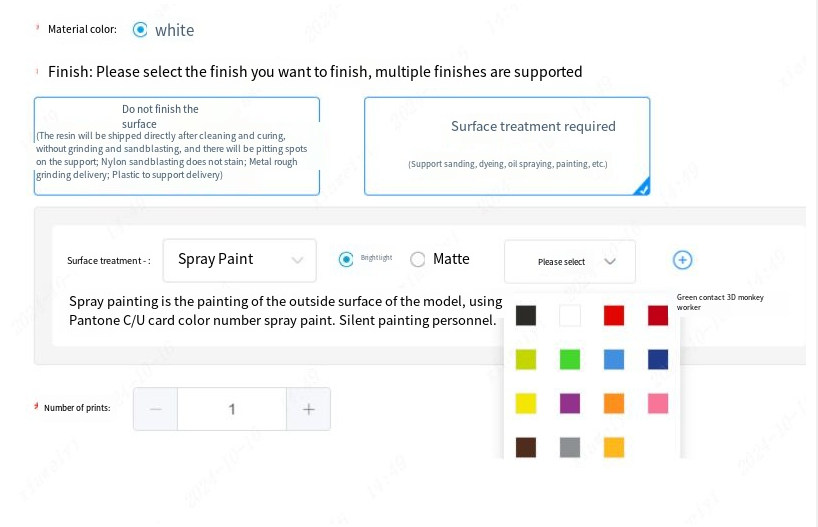Select the gray color swatch
Image resolution: width=818 pixels, height=527 pixels.
coord(570,447)
